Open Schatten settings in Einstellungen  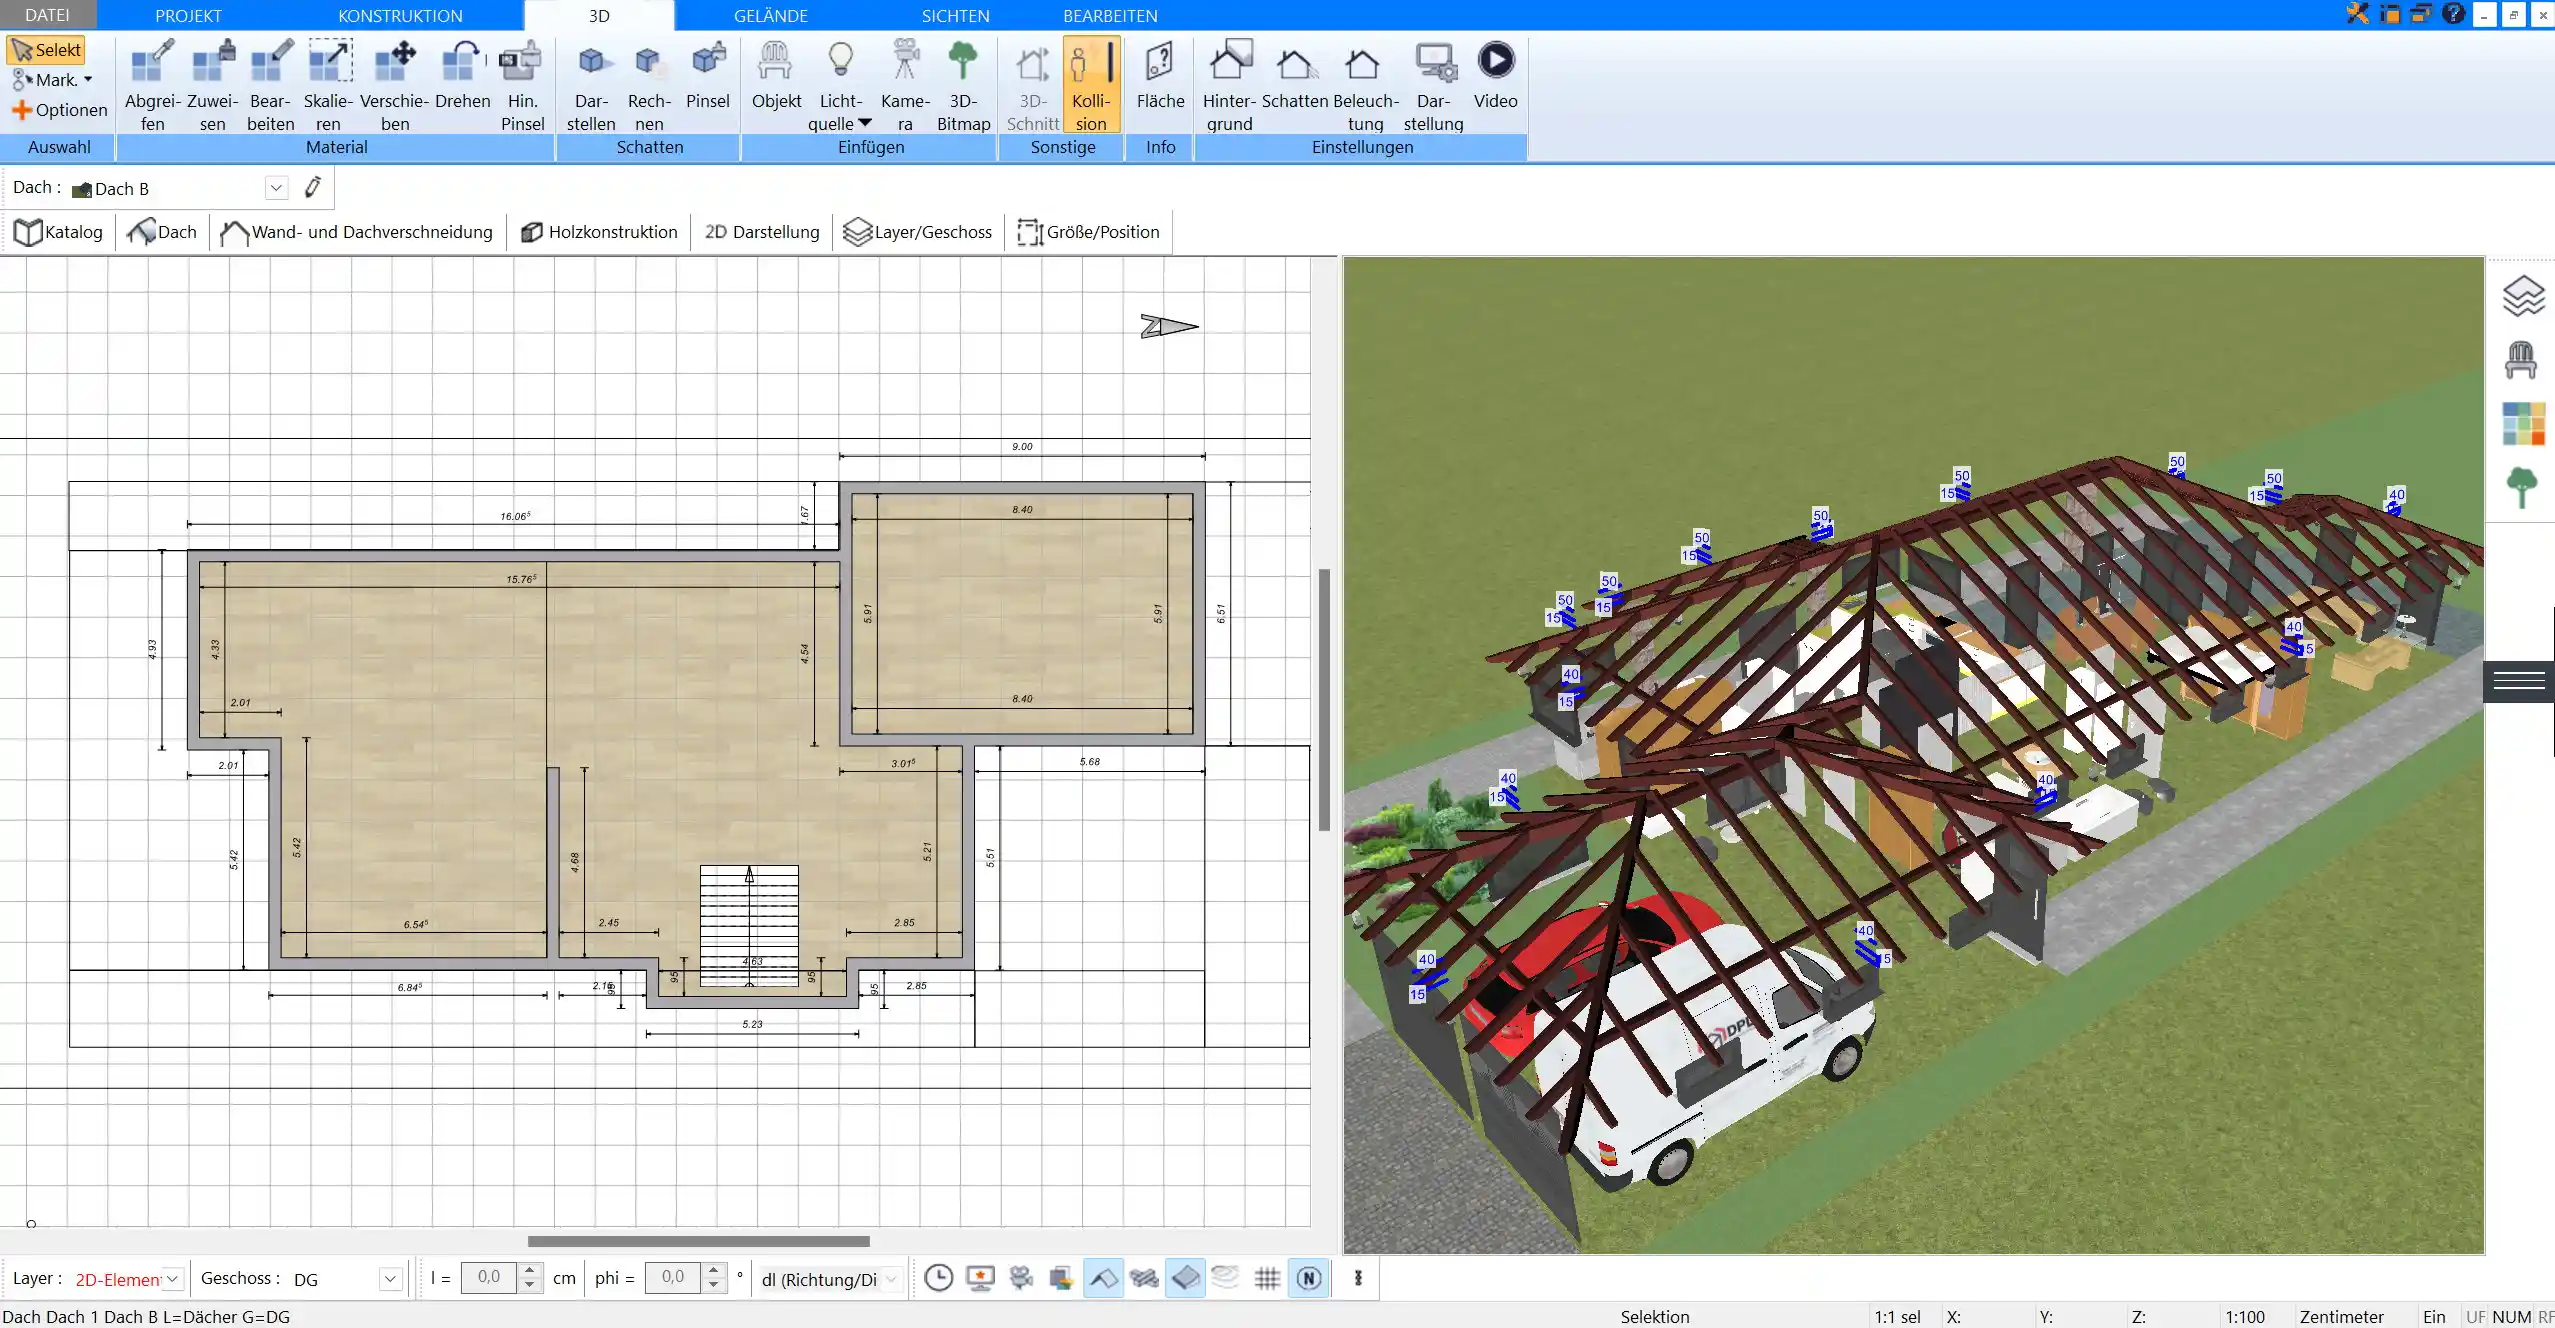point(1295,75)
